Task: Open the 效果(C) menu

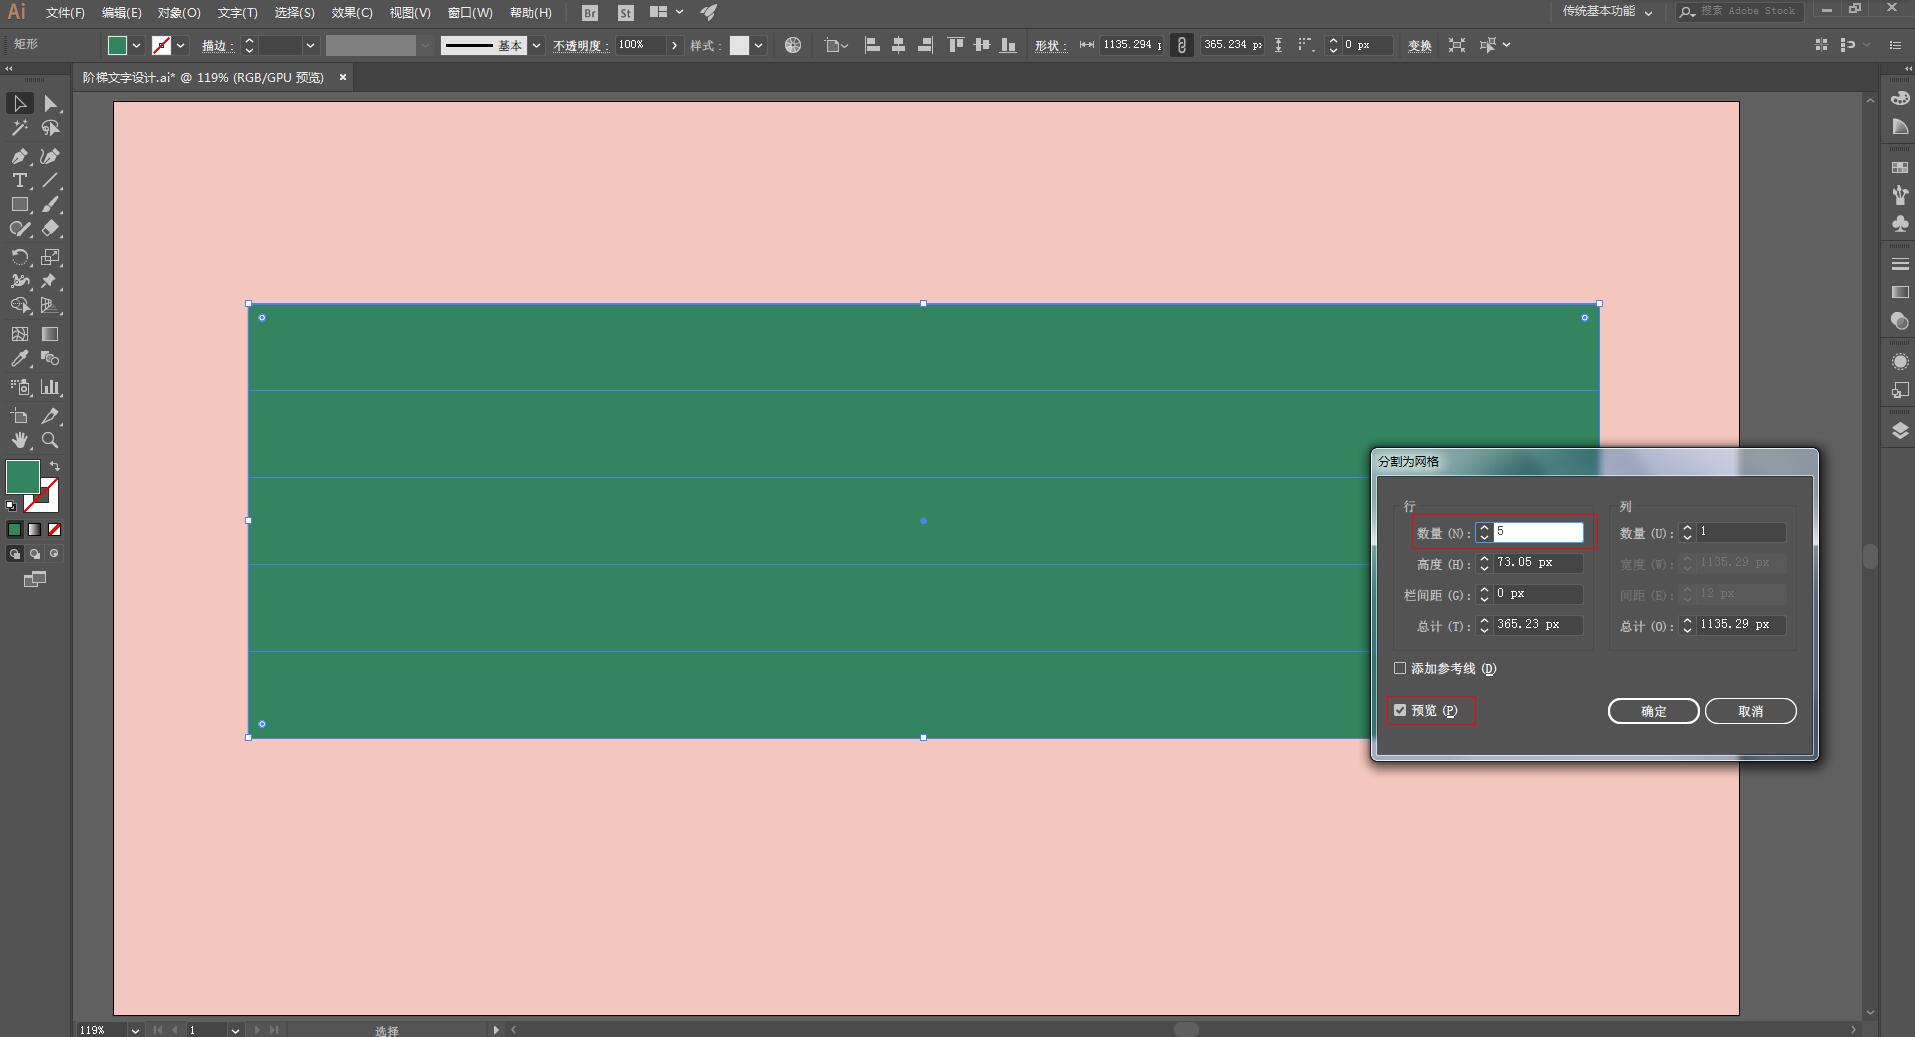Action: (x=352, y=13)
